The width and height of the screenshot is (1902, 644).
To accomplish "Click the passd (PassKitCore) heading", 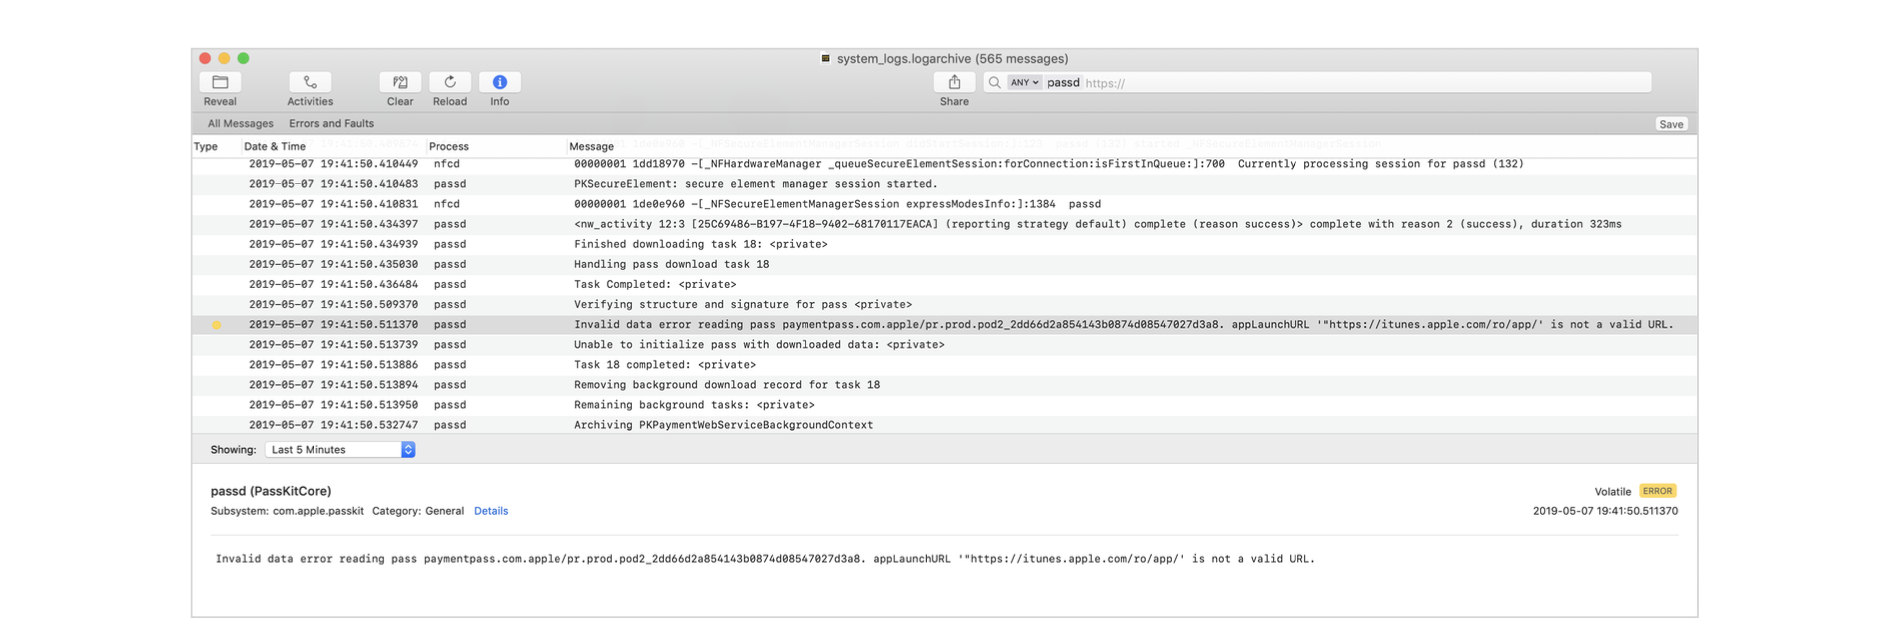I will coord(271,491).
